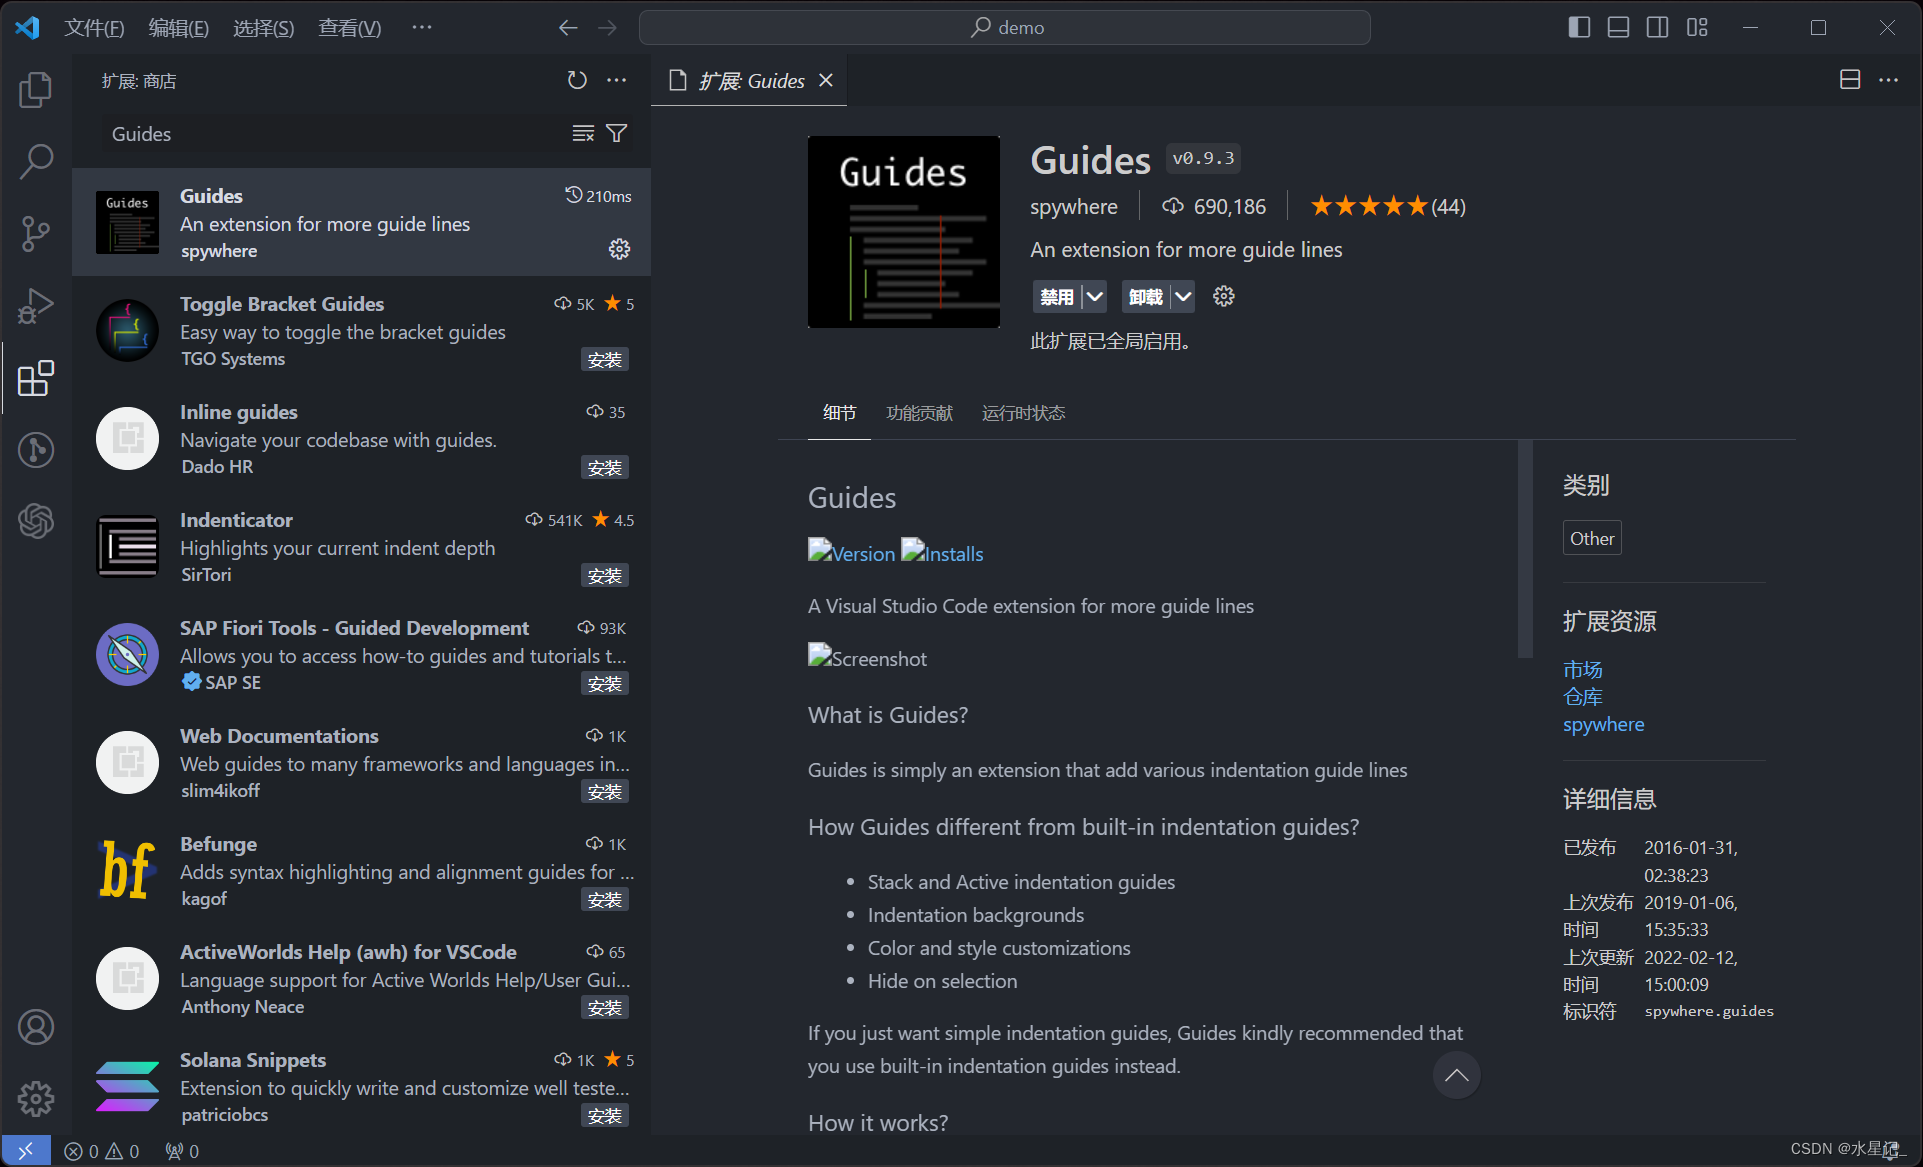
Task: Install the Indenticator extension
Action: click(605, 576)
